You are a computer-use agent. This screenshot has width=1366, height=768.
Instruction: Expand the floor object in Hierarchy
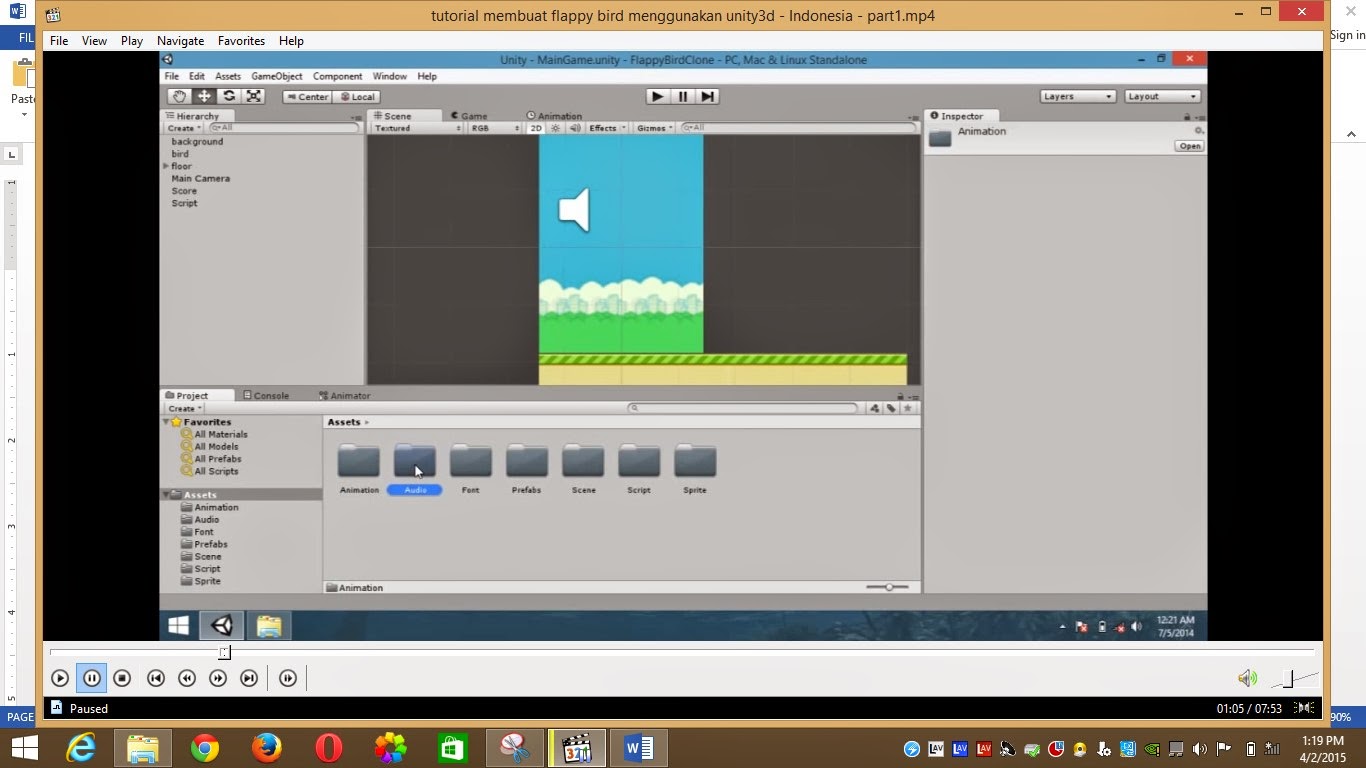[166, 166]
